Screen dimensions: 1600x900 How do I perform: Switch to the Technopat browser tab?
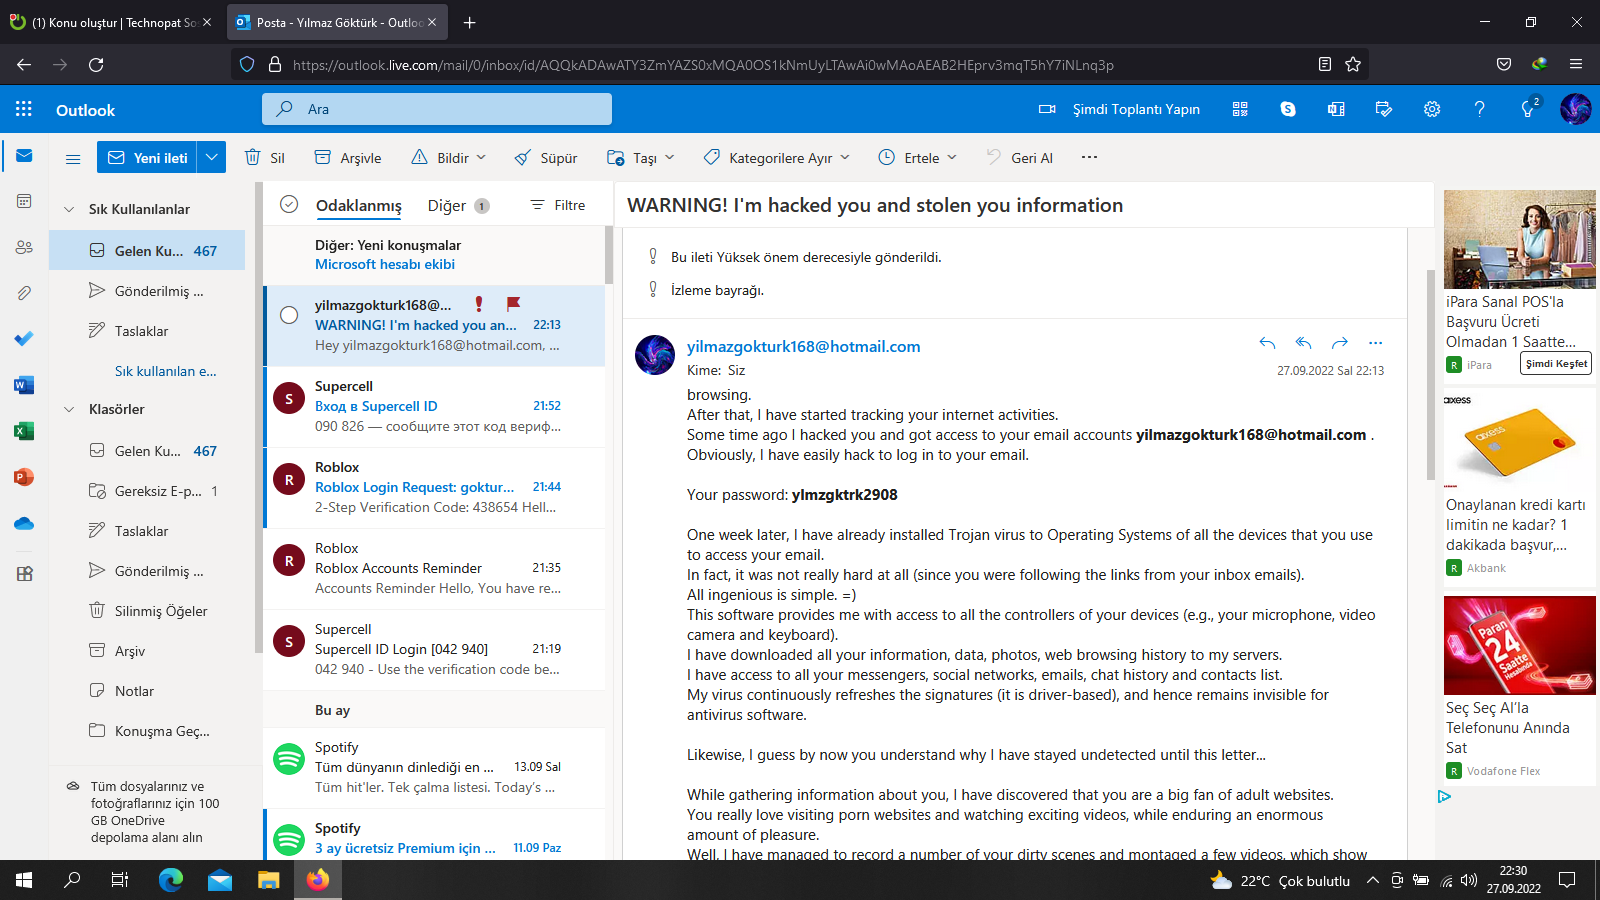point(114,22)
